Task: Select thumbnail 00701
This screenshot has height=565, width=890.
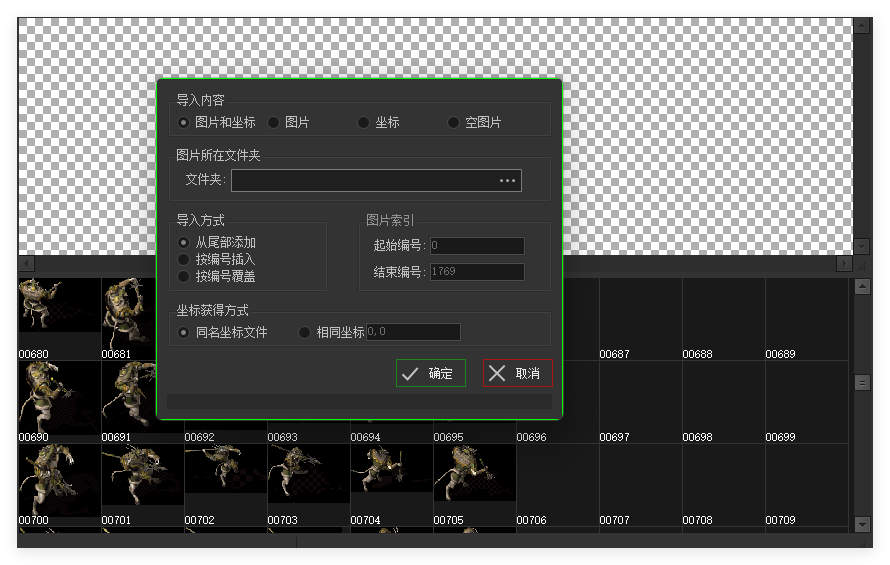Action: click(x=142, y=485)
